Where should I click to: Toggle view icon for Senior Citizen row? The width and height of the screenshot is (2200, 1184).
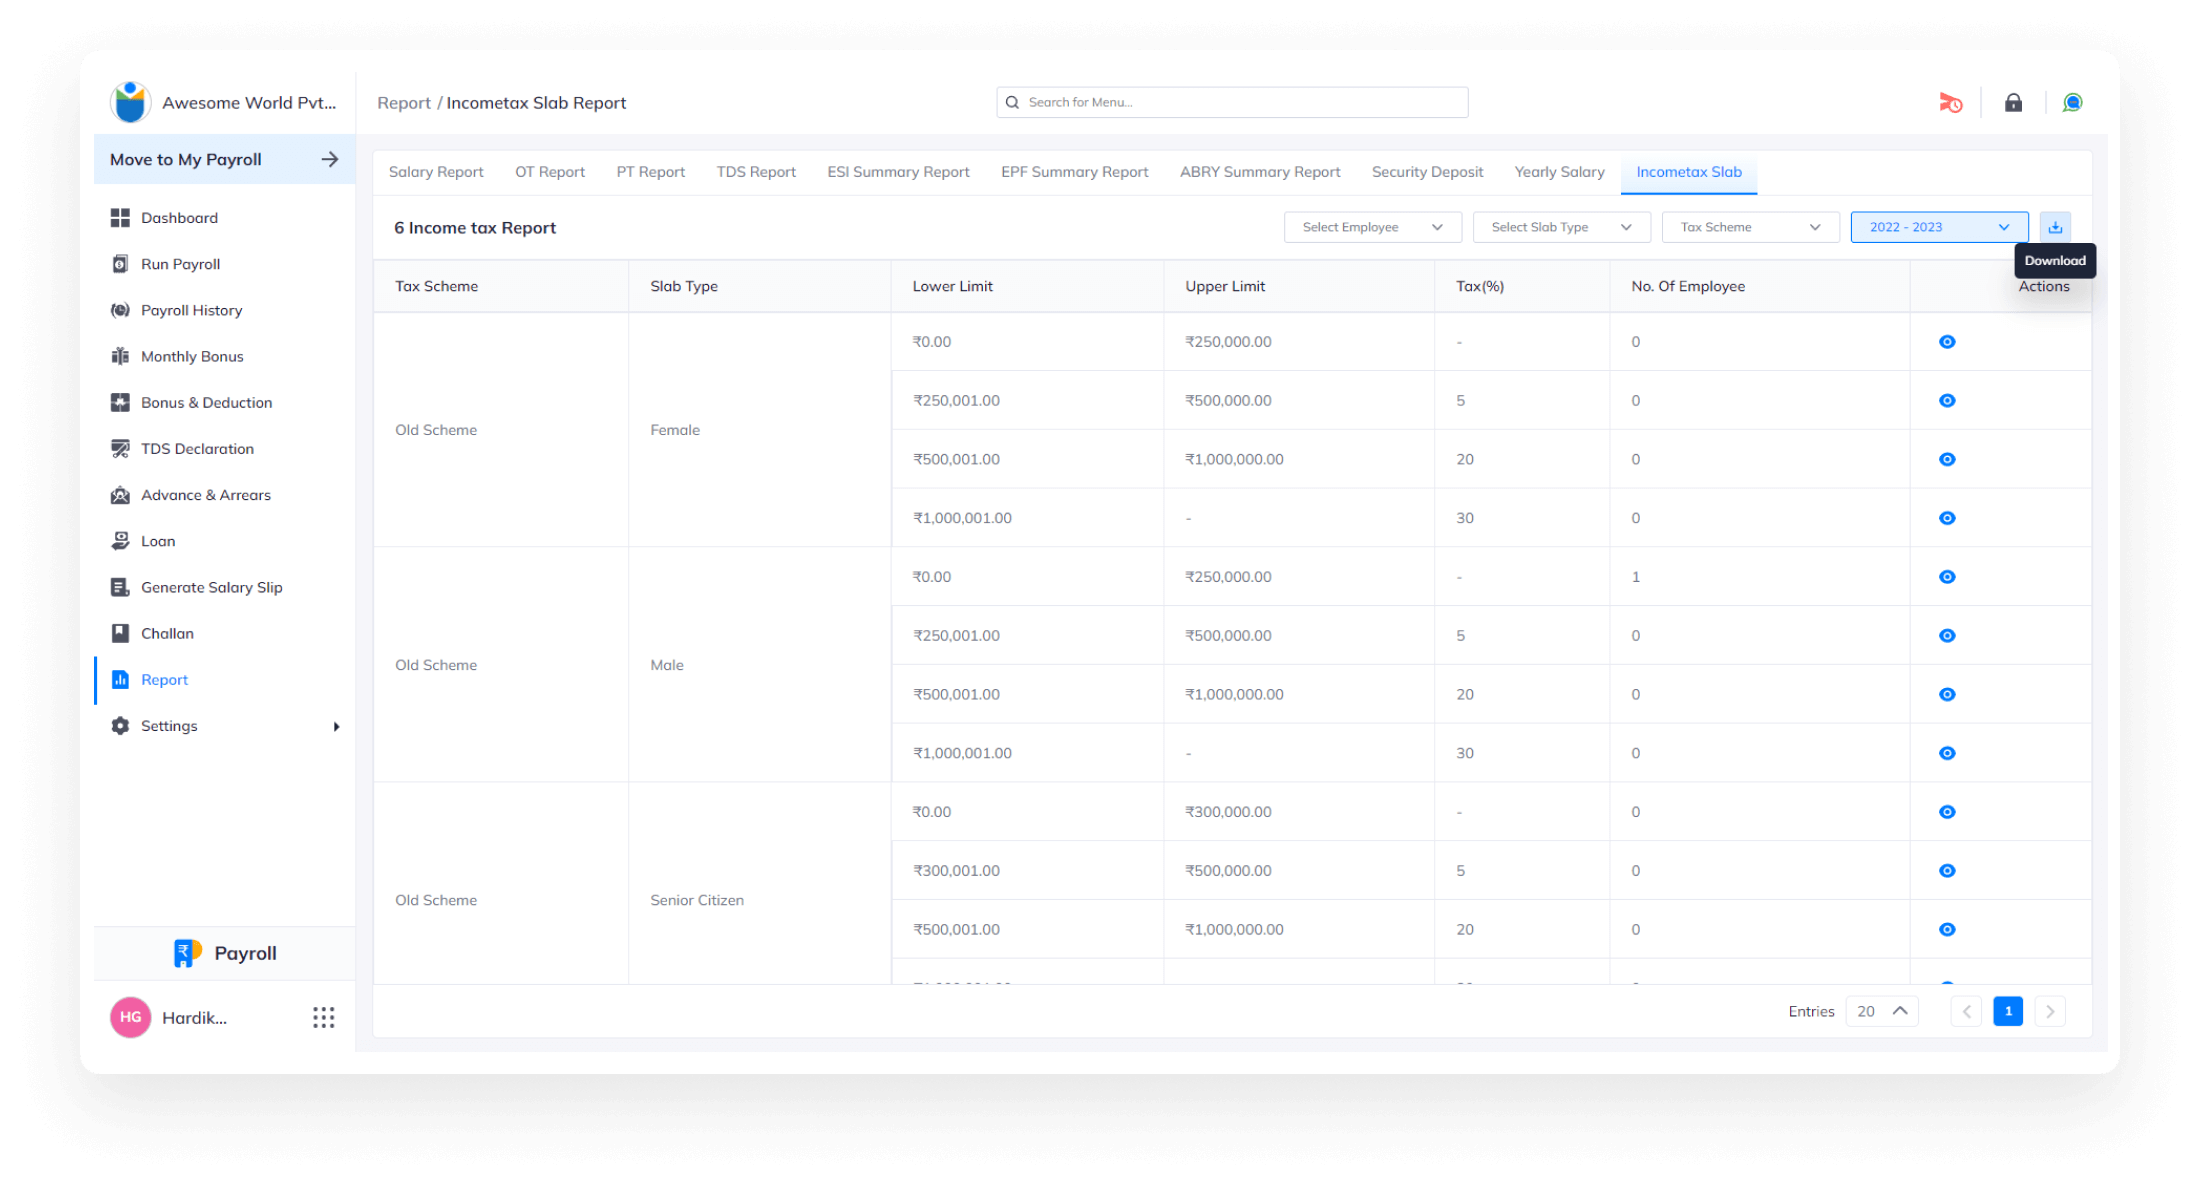click(x=1946, y=812)
